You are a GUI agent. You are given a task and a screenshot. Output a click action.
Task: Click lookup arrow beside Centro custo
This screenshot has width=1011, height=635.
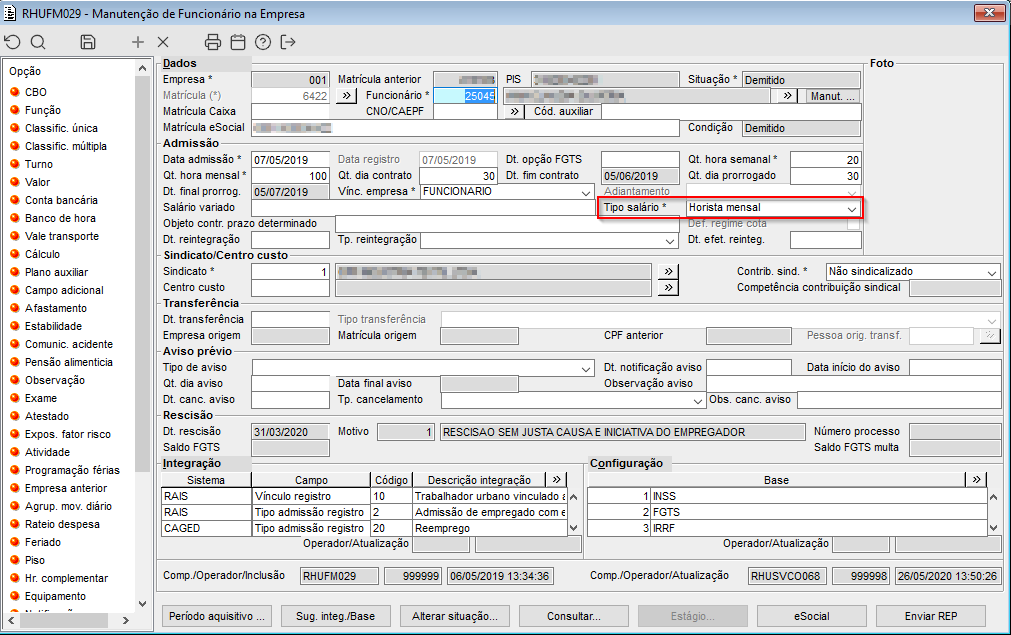669,288
